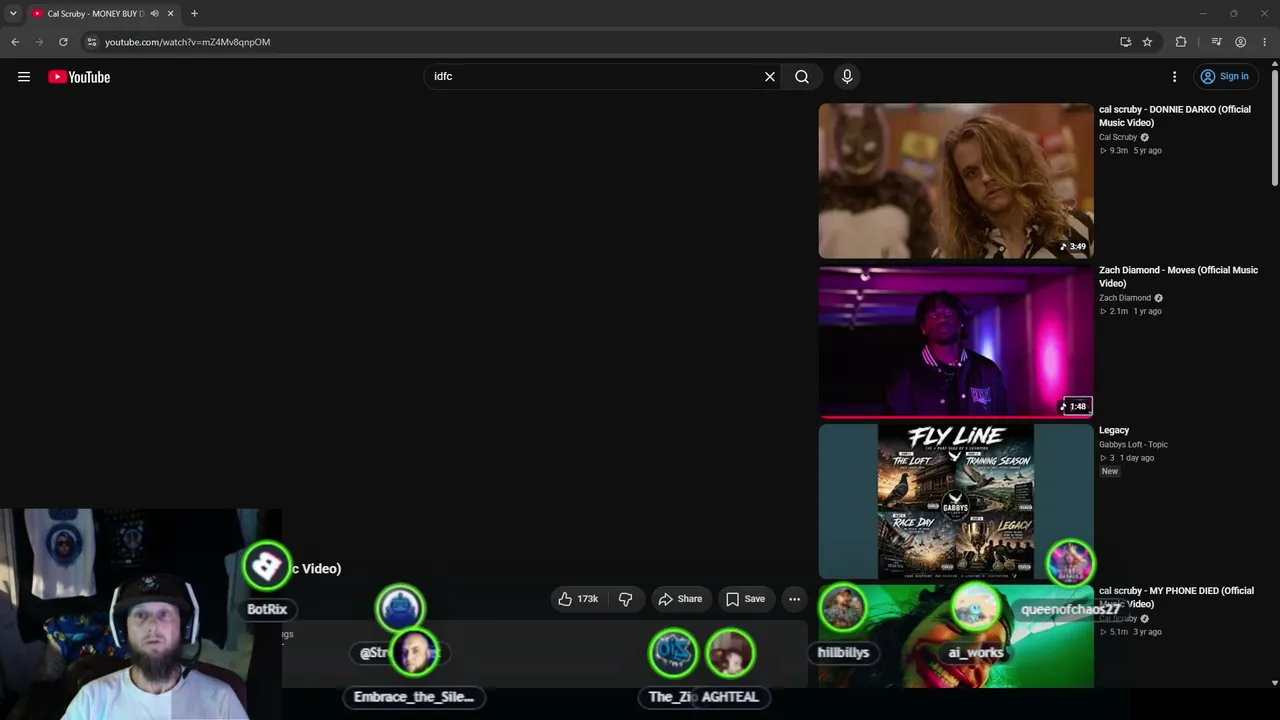Open YouTube settings three-dot menu
The width and height of the screenshot is (1280, 720).
coord(1175,77)
